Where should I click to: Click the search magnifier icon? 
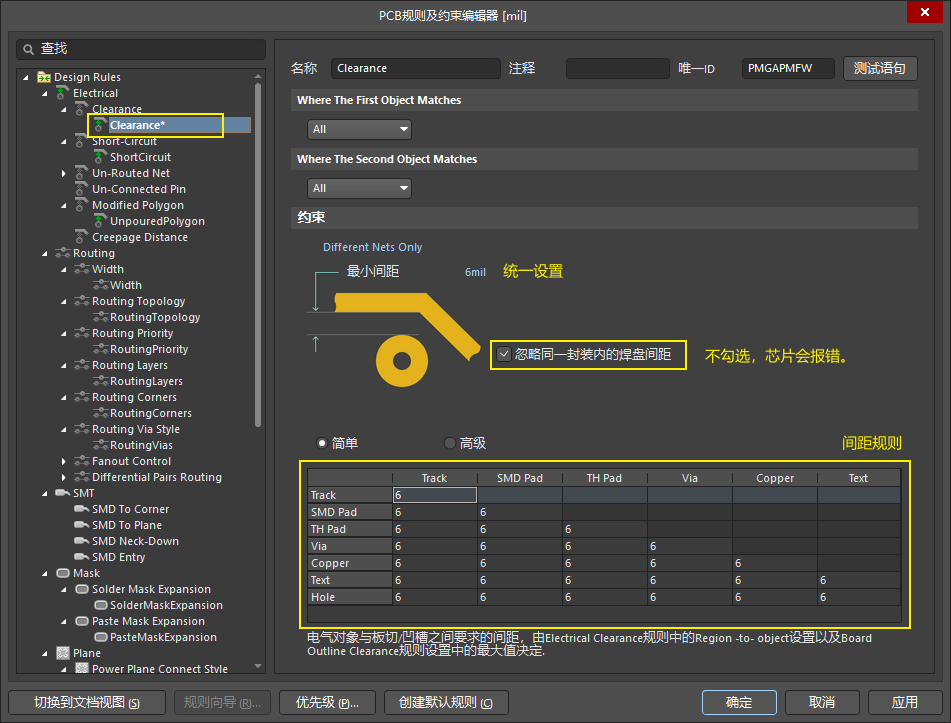(x=28, y=49)
